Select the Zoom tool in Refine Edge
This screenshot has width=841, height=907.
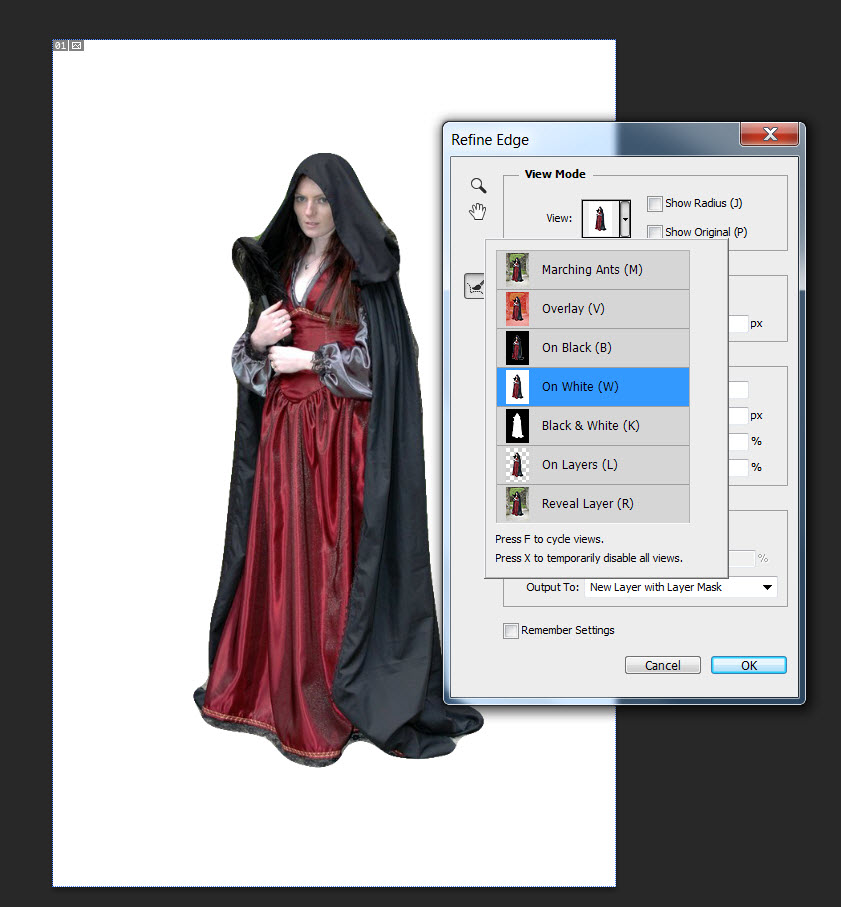[x=479, y=185]
